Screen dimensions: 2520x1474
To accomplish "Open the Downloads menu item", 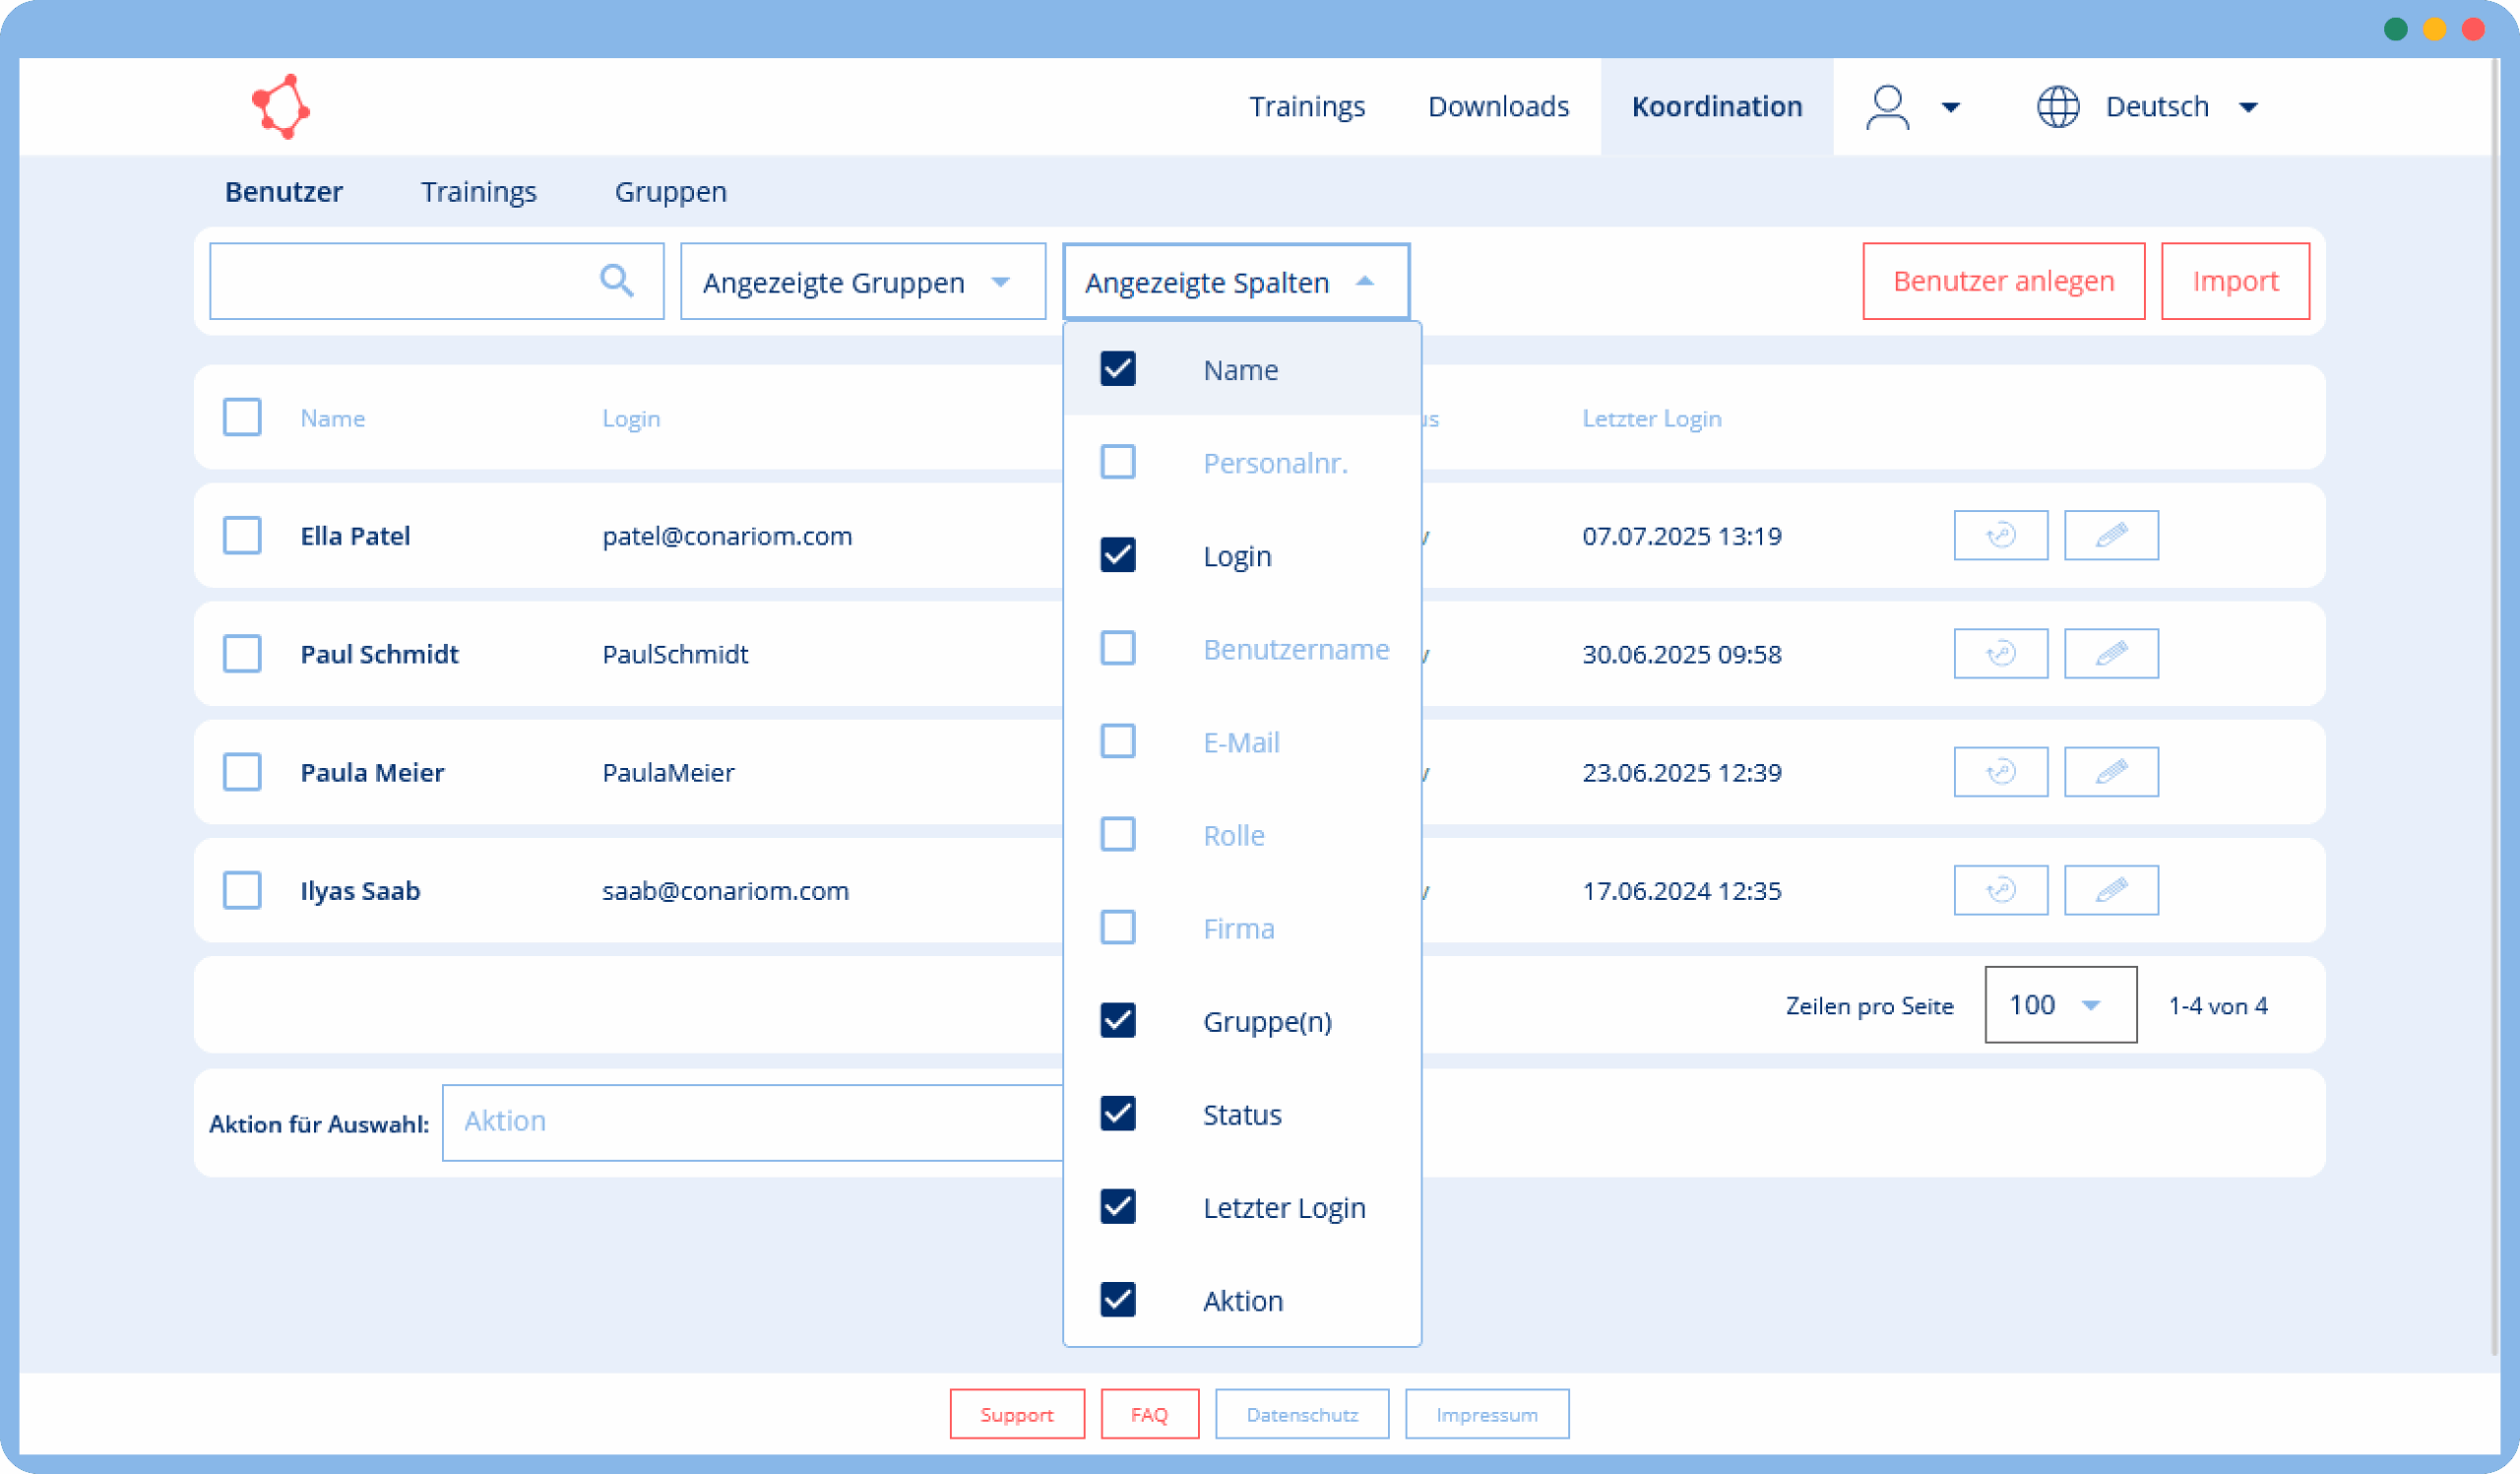I will pos(1497,107).
